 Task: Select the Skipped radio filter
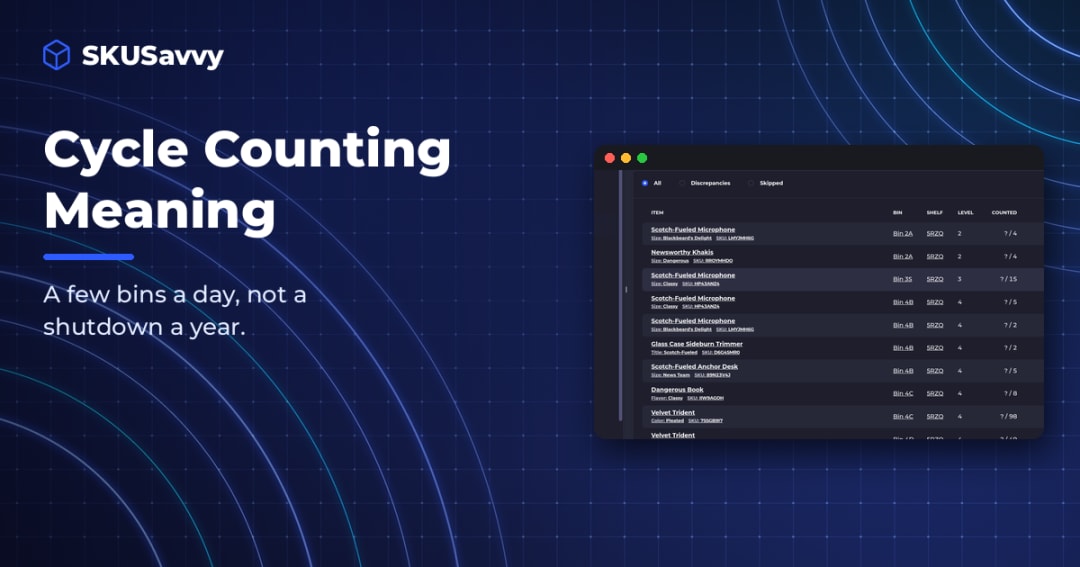[x=751, y=183]
